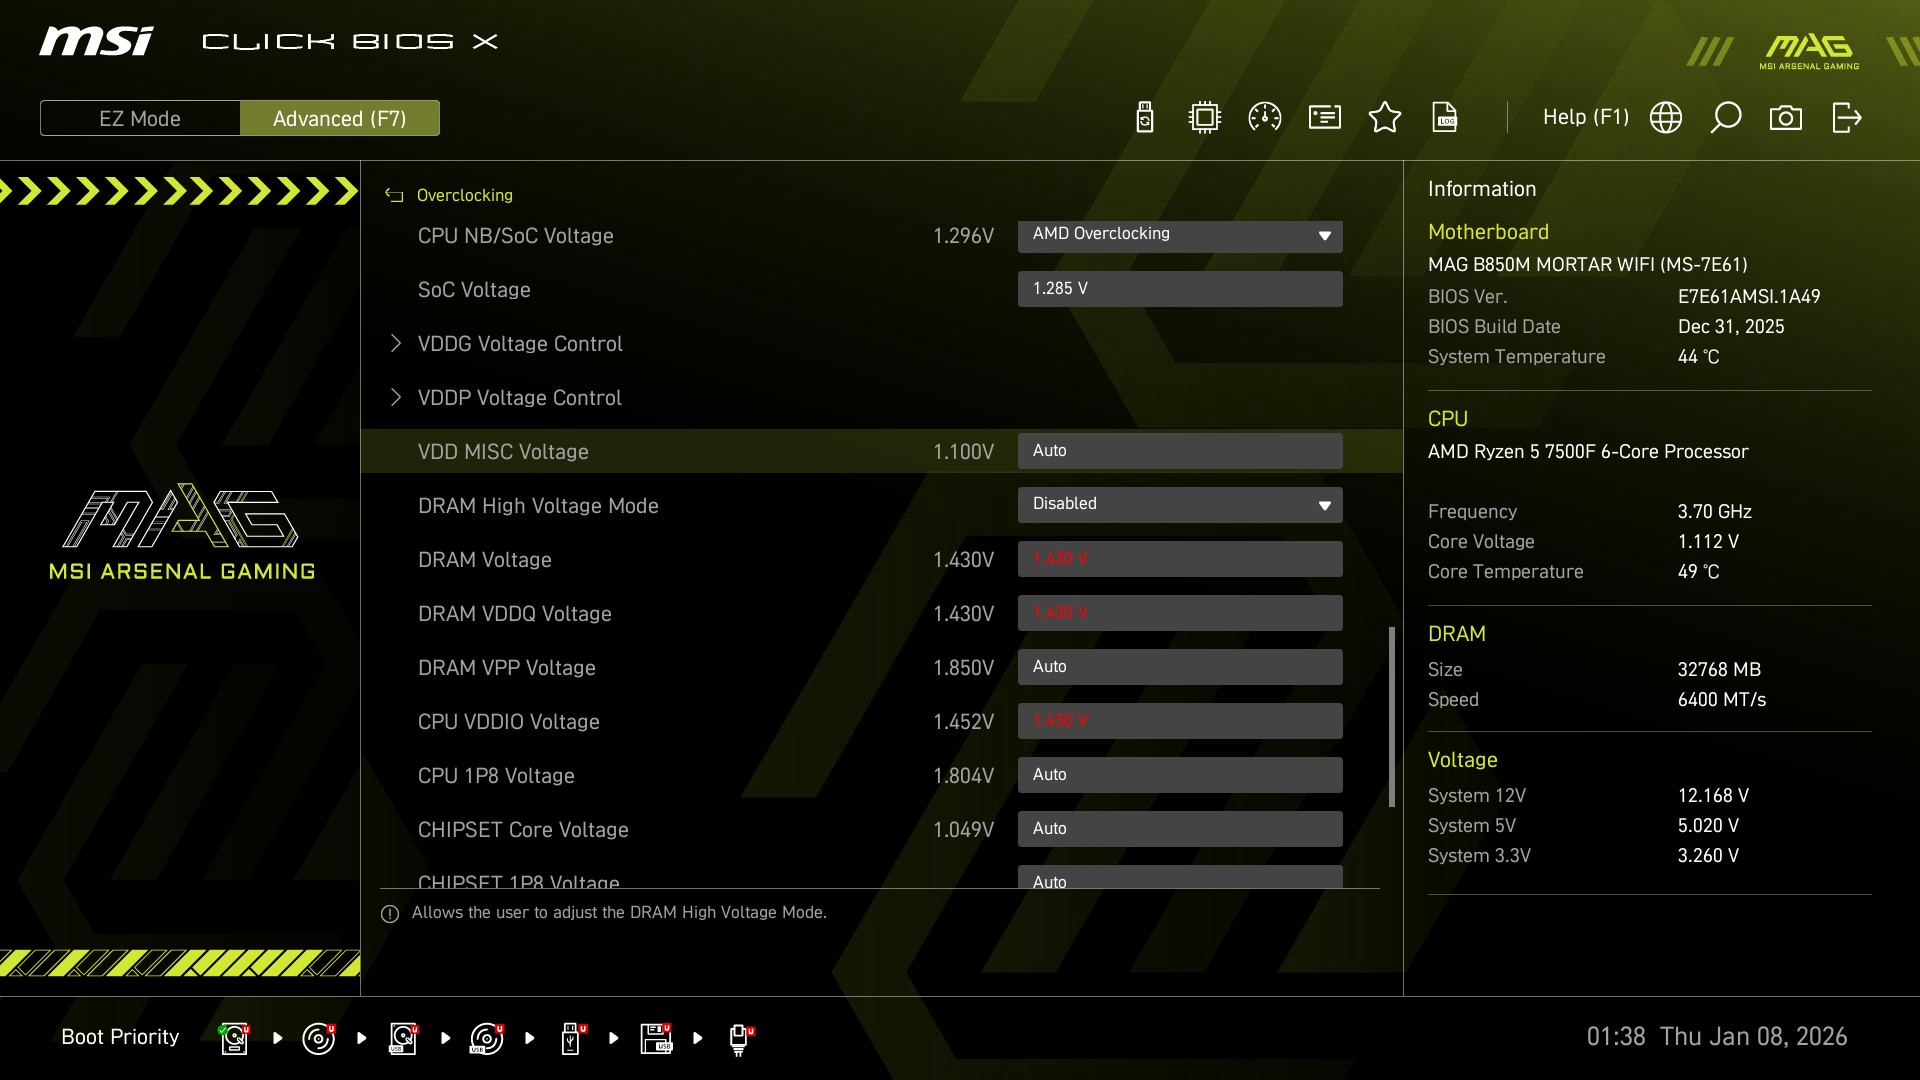Select the USB hard disk boot device
The width and height of the screenshot is (1920, 1080).
[403, 1038]
